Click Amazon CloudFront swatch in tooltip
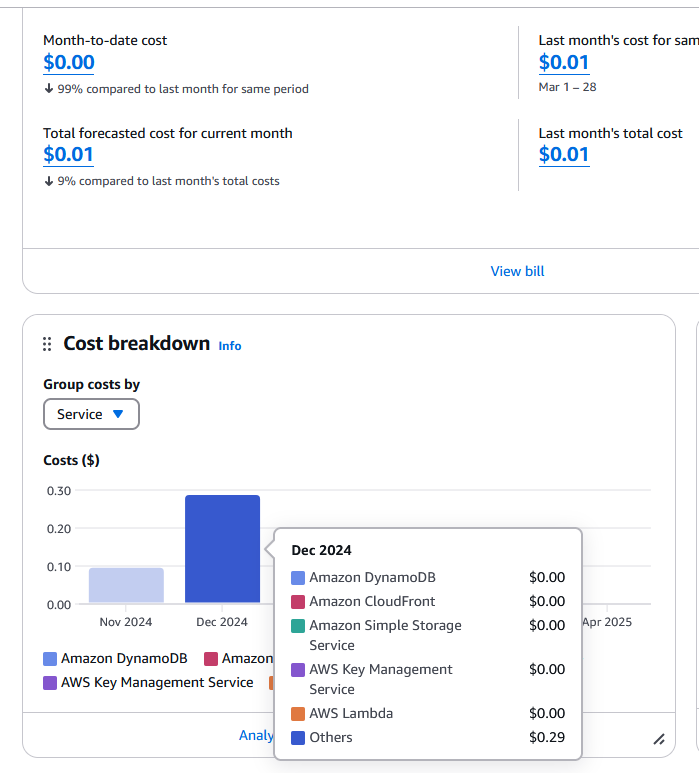This screenshot has width=699, height=773. click(298, 602)
